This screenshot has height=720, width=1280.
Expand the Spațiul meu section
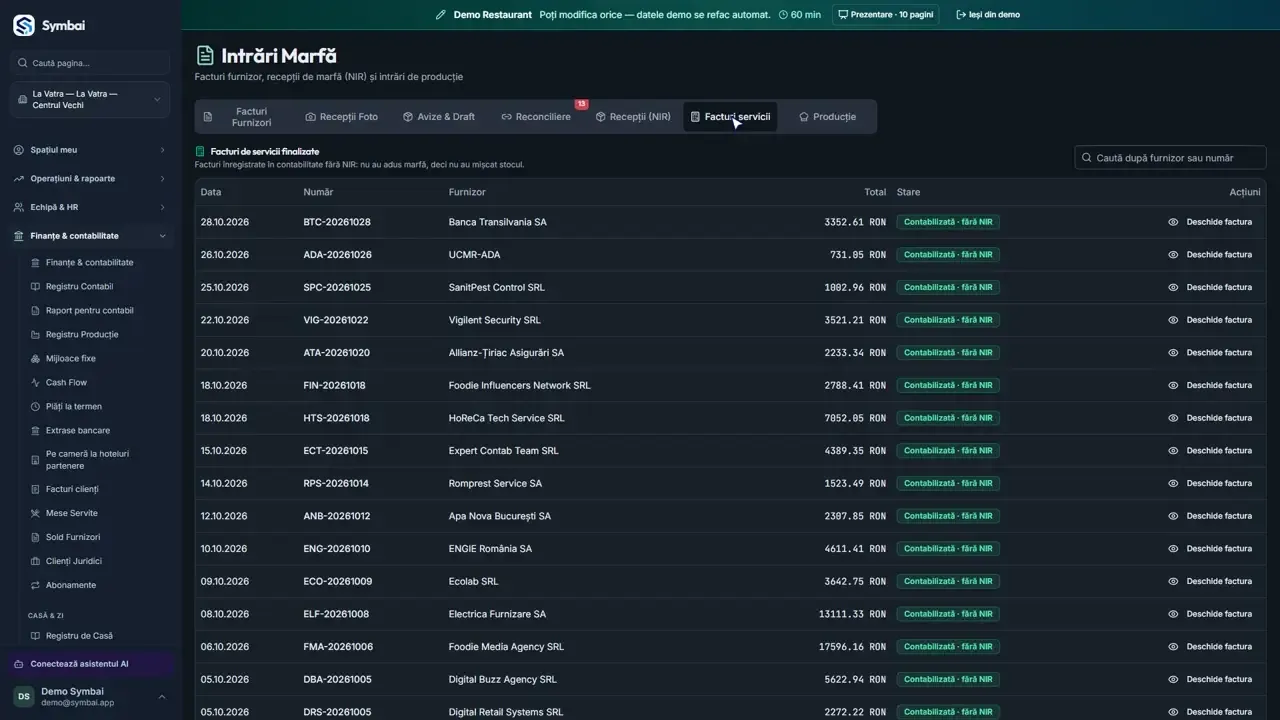pyautogui.click(x=90, y=150)
